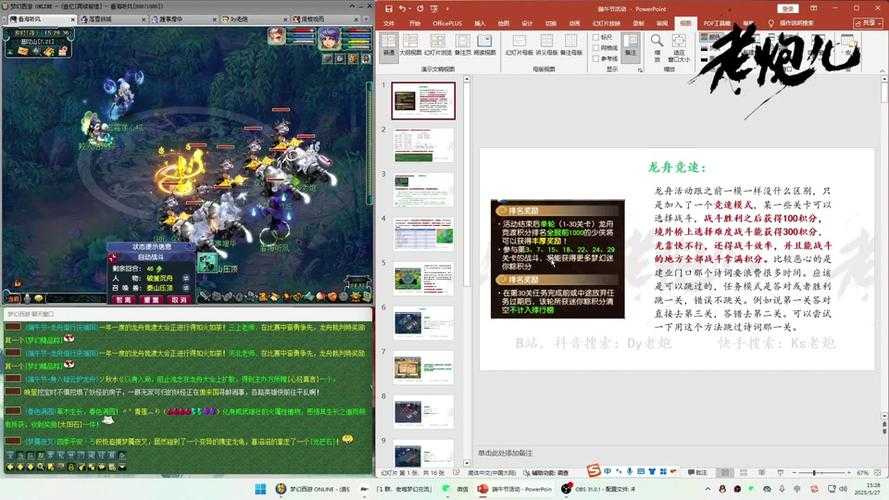Switch to Outline view (大纲视图)
Screen dimensions: 889x500
point(410,44)
